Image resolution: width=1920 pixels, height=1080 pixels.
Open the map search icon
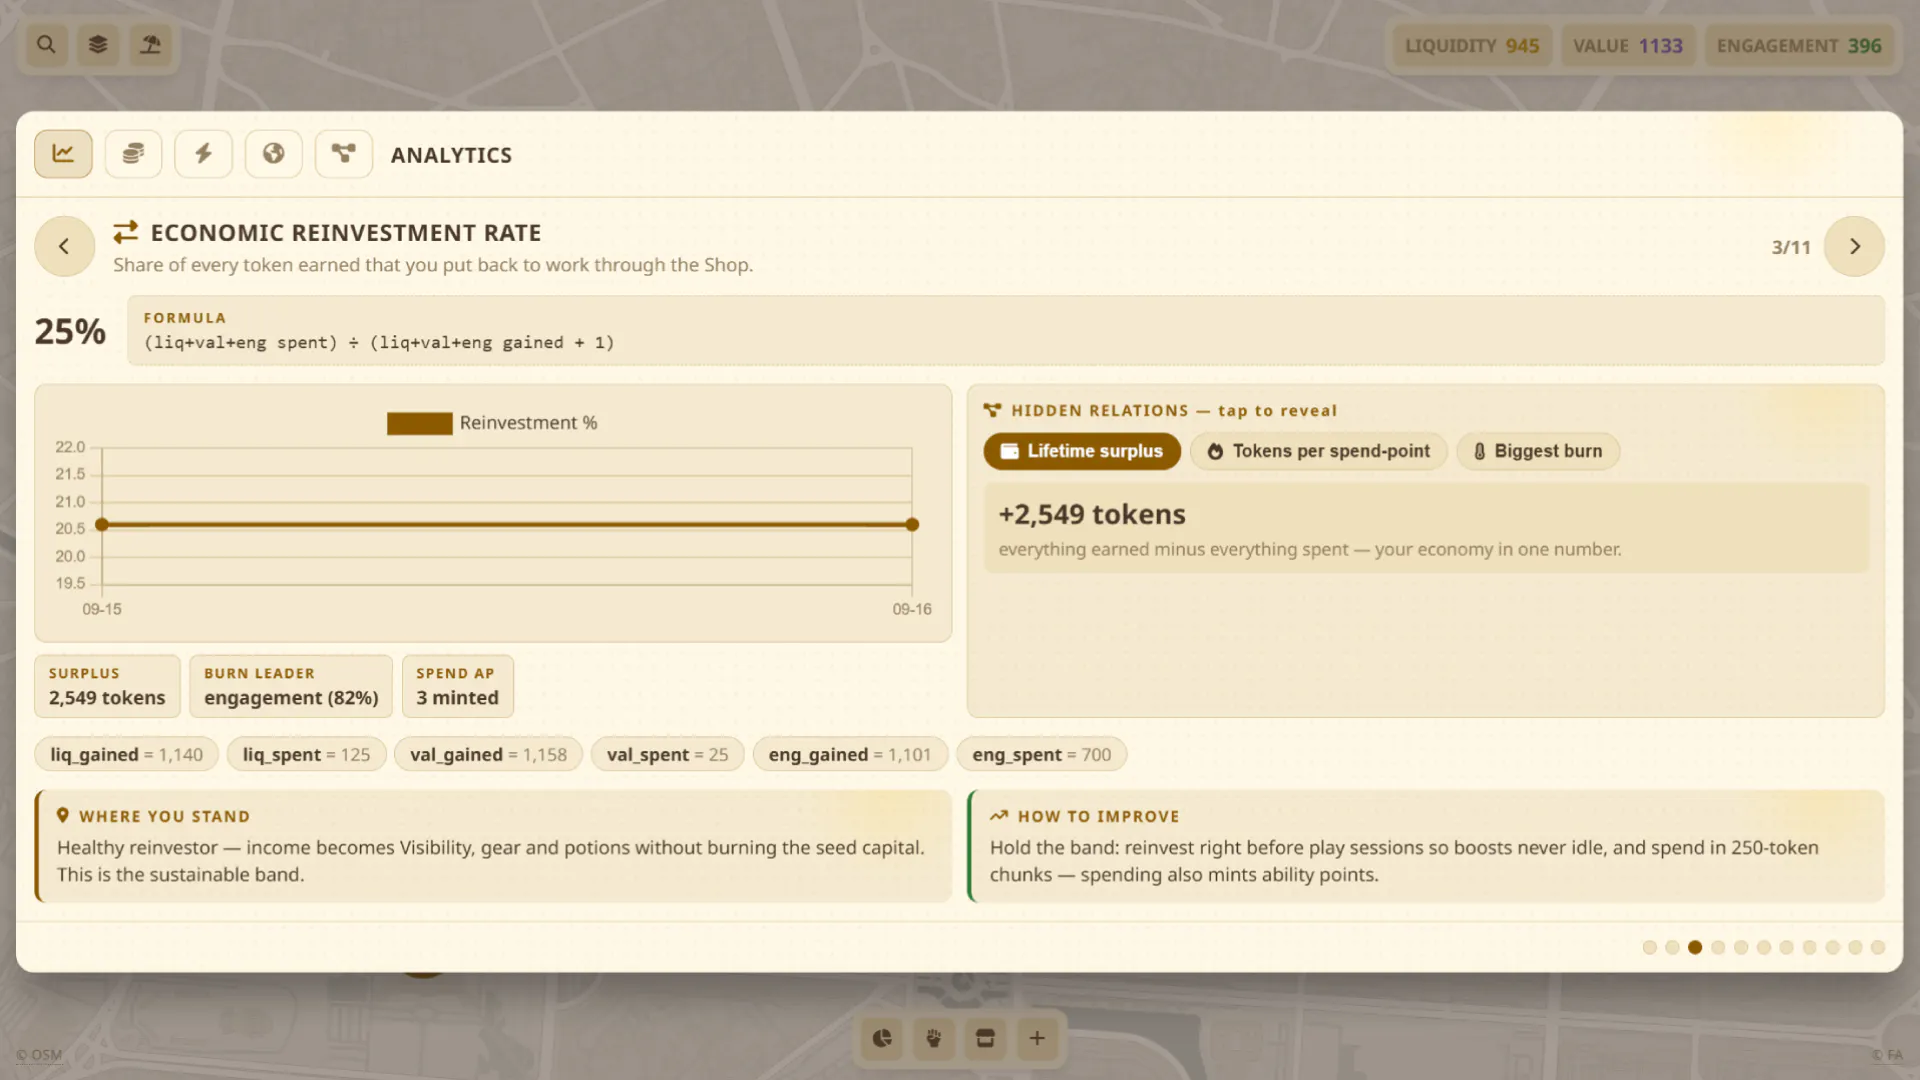(x=46, y=45)
